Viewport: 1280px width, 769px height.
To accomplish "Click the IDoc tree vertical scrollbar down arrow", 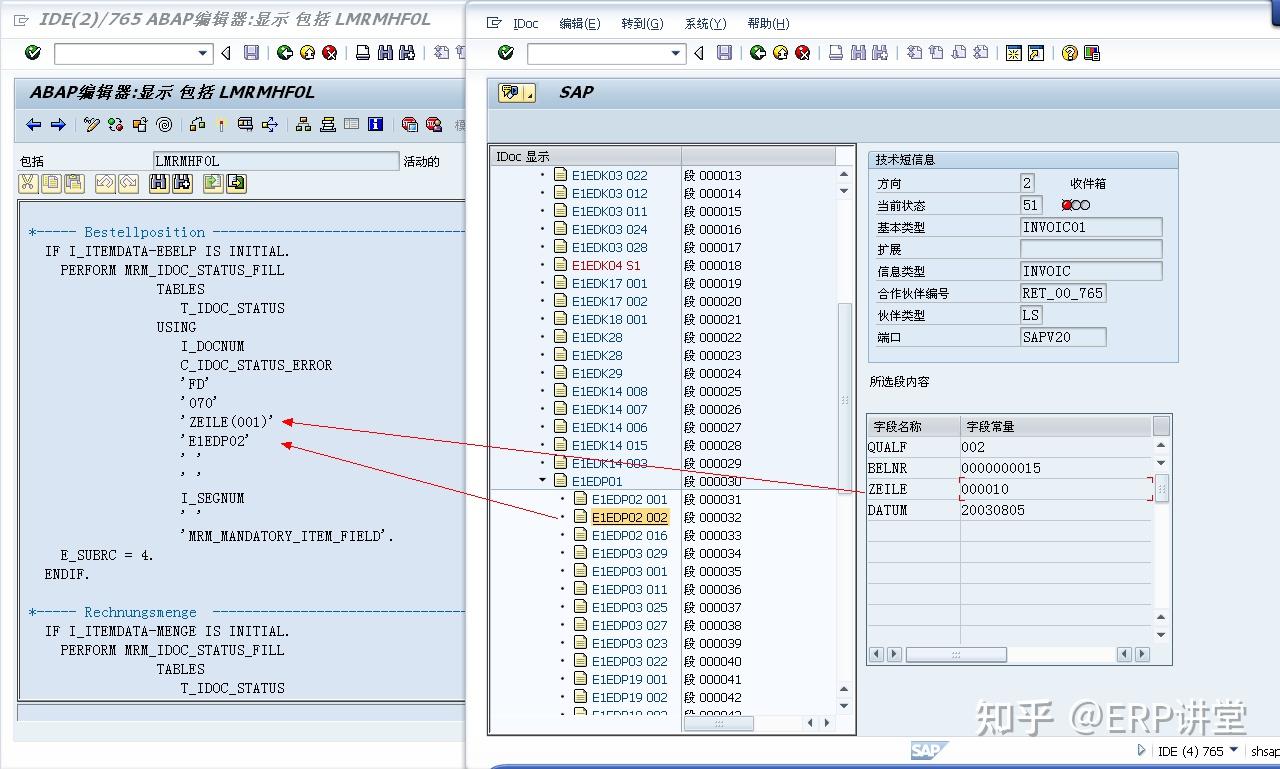I will pos(843,707).
